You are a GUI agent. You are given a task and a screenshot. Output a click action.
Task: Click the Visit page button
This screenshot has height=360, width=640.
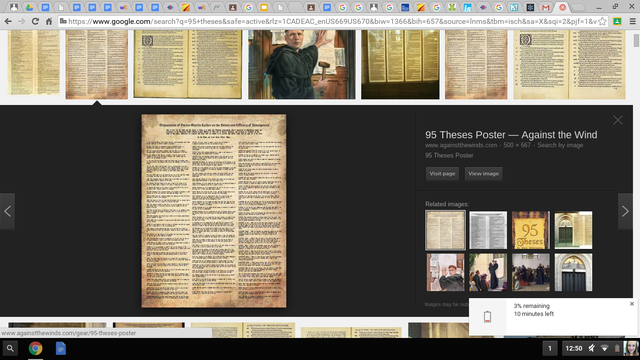pyautogui.click(x=442, y=173)
